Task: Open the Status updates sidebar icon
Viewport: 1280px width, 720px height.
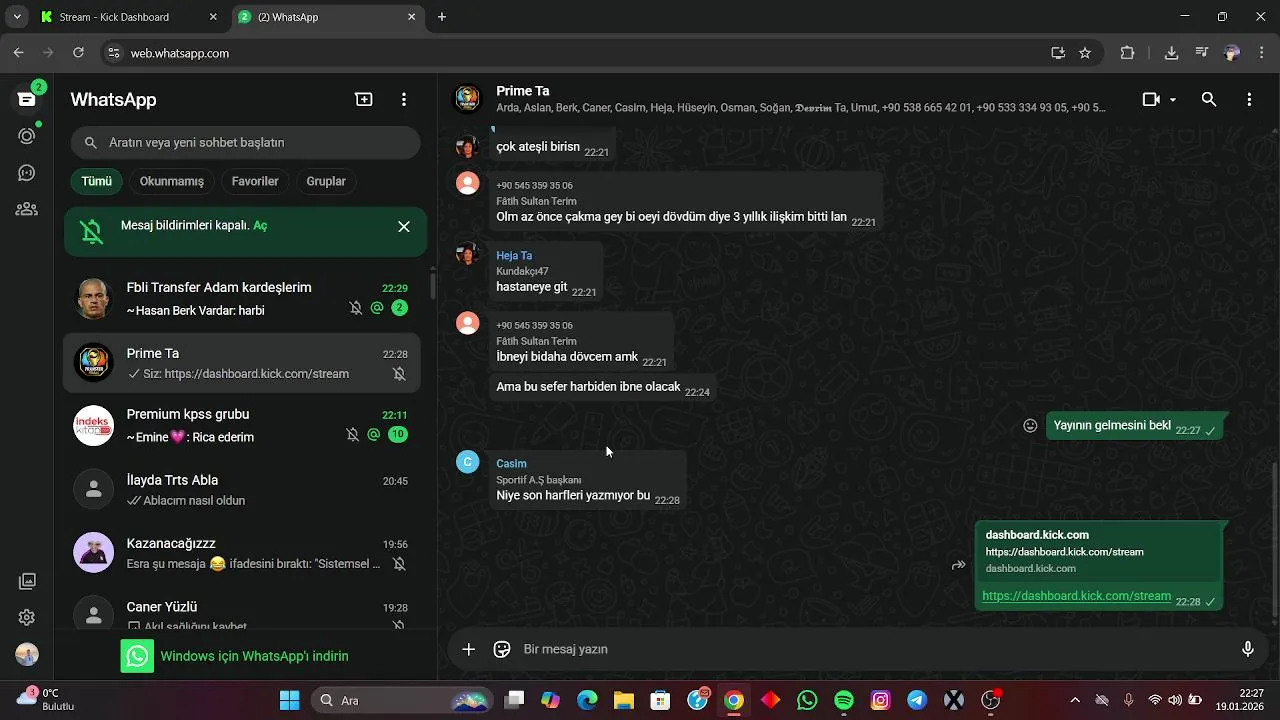Action: 27,136
